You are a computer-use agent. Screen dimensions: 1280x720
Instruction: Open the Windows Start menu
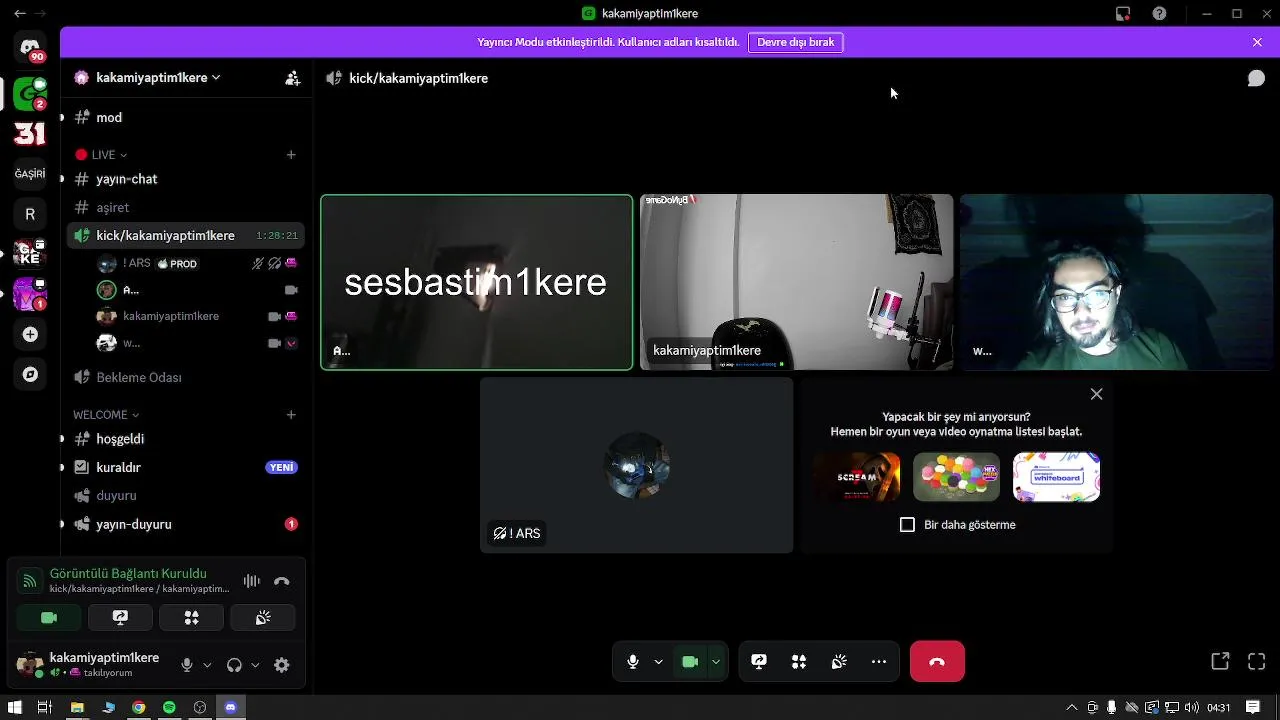pos(15,708)
